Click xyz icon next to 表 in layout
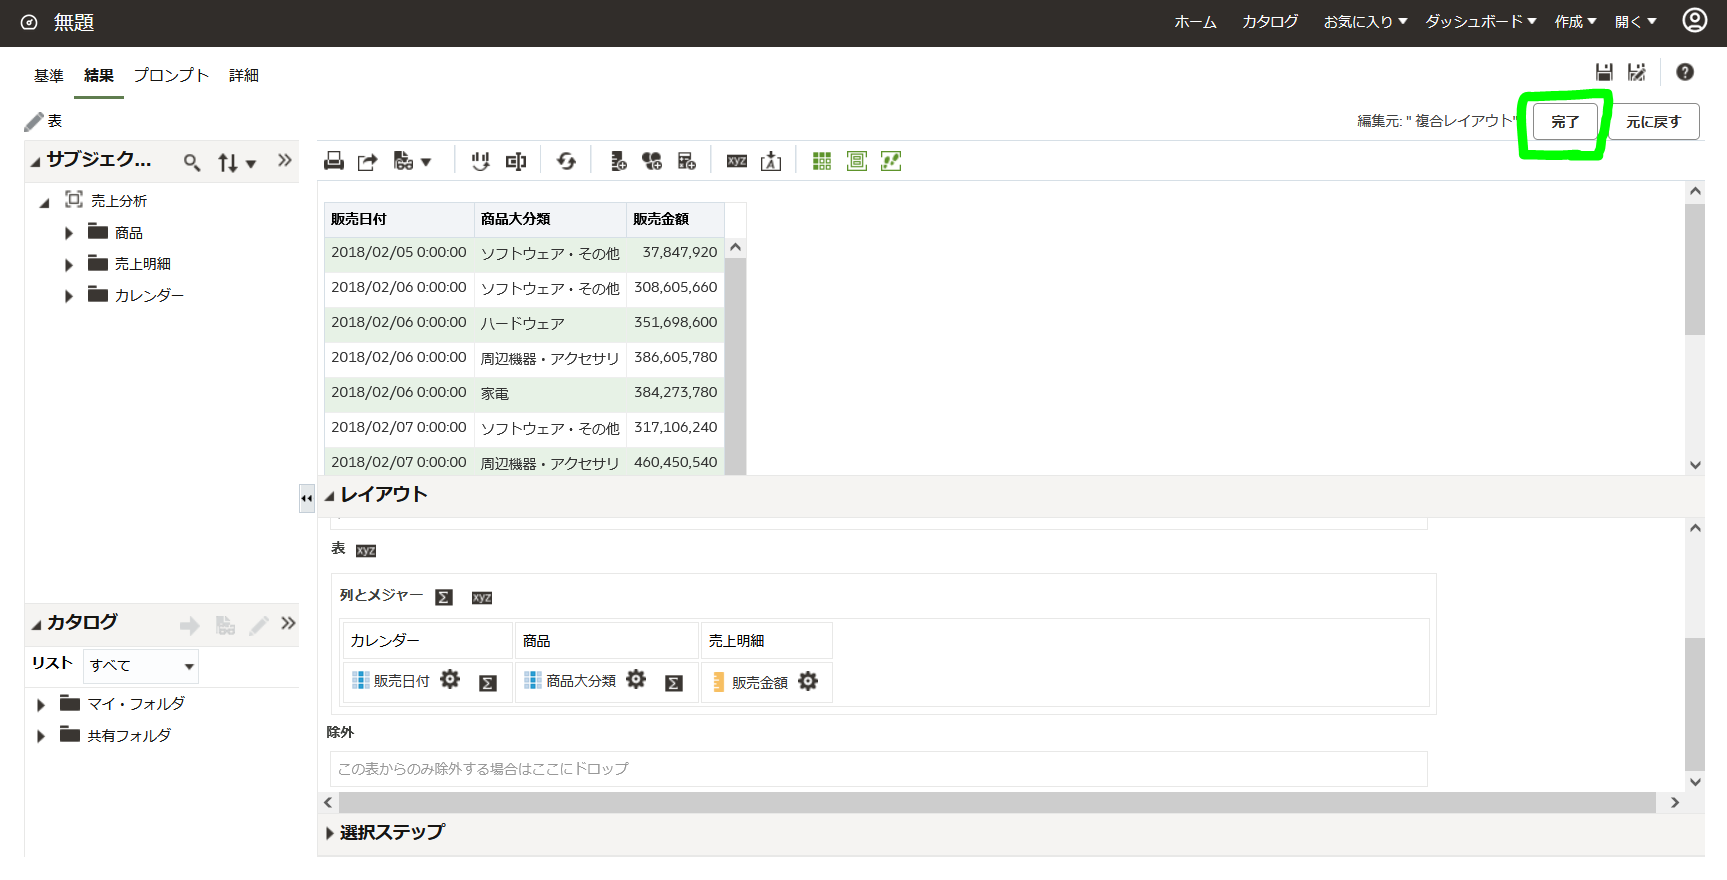The image size is (1727, 880). point(366,551)
